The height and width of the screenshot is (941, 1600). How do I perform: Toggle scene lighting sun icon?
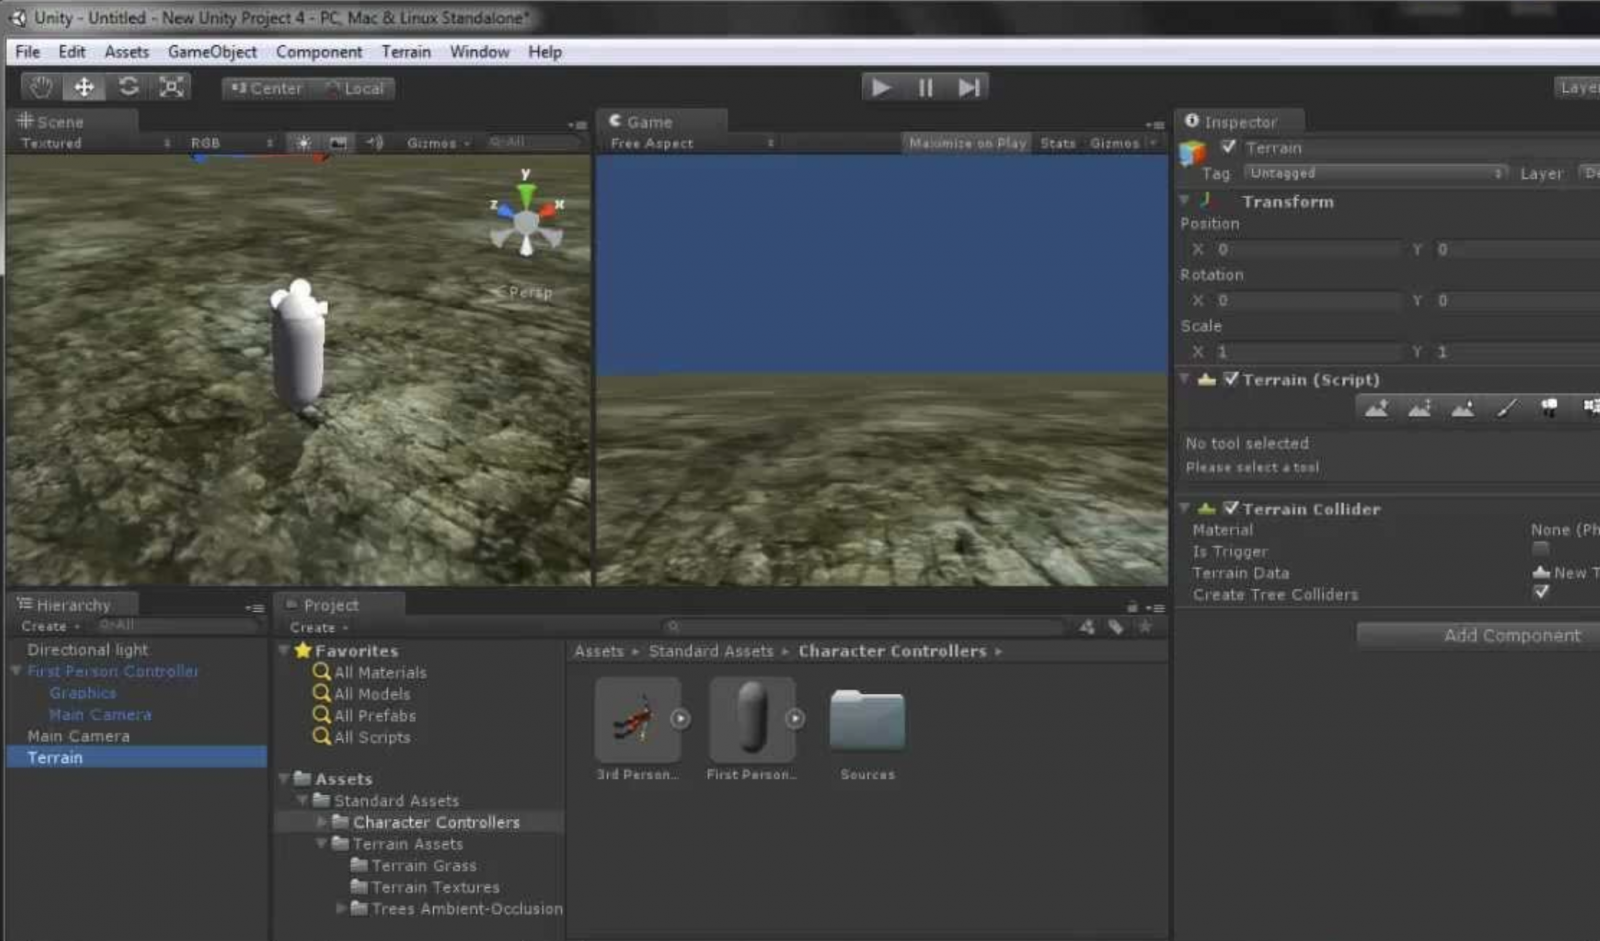tap(303, 143)
